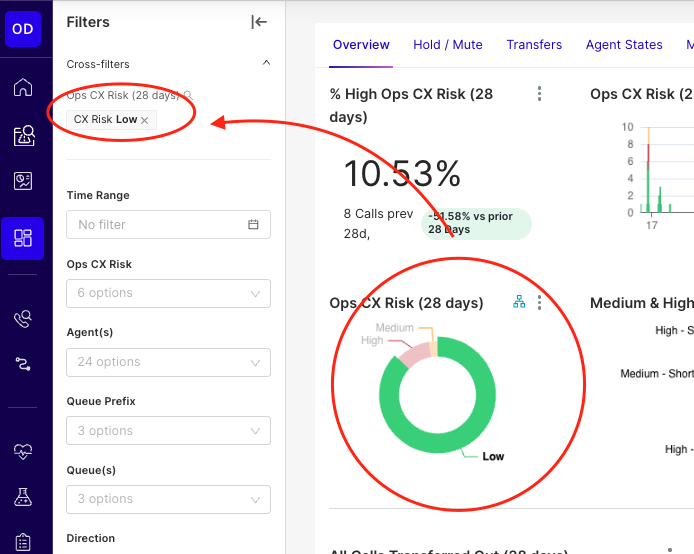
Task: Click the tall bar in Ops CX Risk bar chart
Action: tap(648, 170)
